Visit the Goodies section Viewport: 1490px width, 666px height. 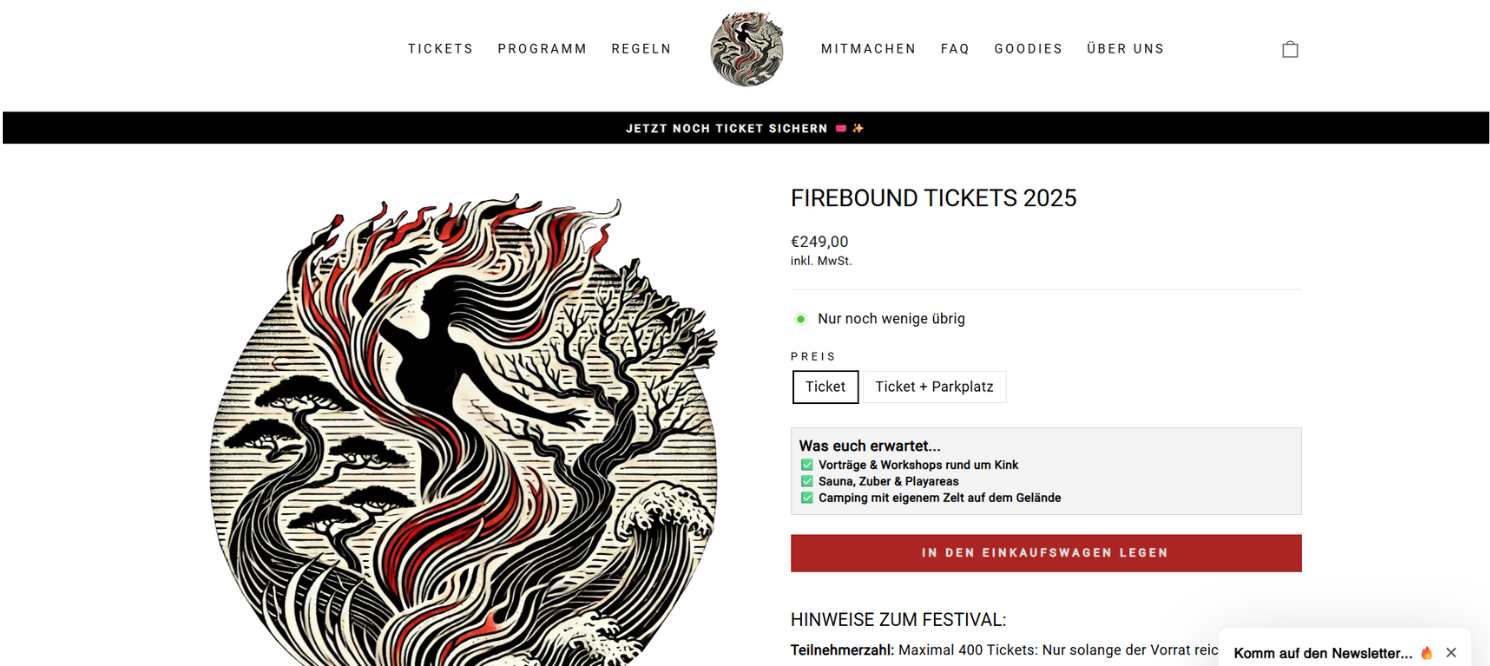pyautogui.click(x=1028, y=49)
